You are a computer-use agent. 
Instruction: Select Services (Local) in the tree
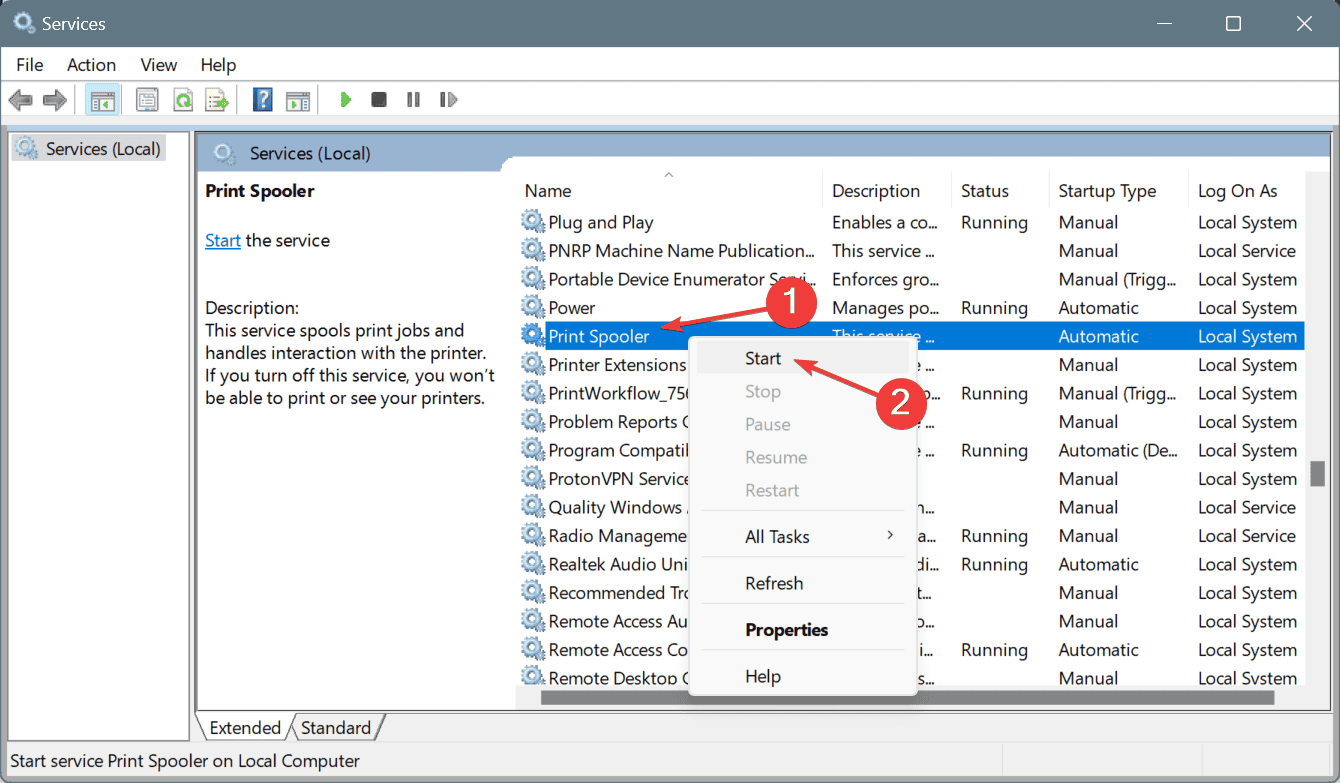pos(103,149)
